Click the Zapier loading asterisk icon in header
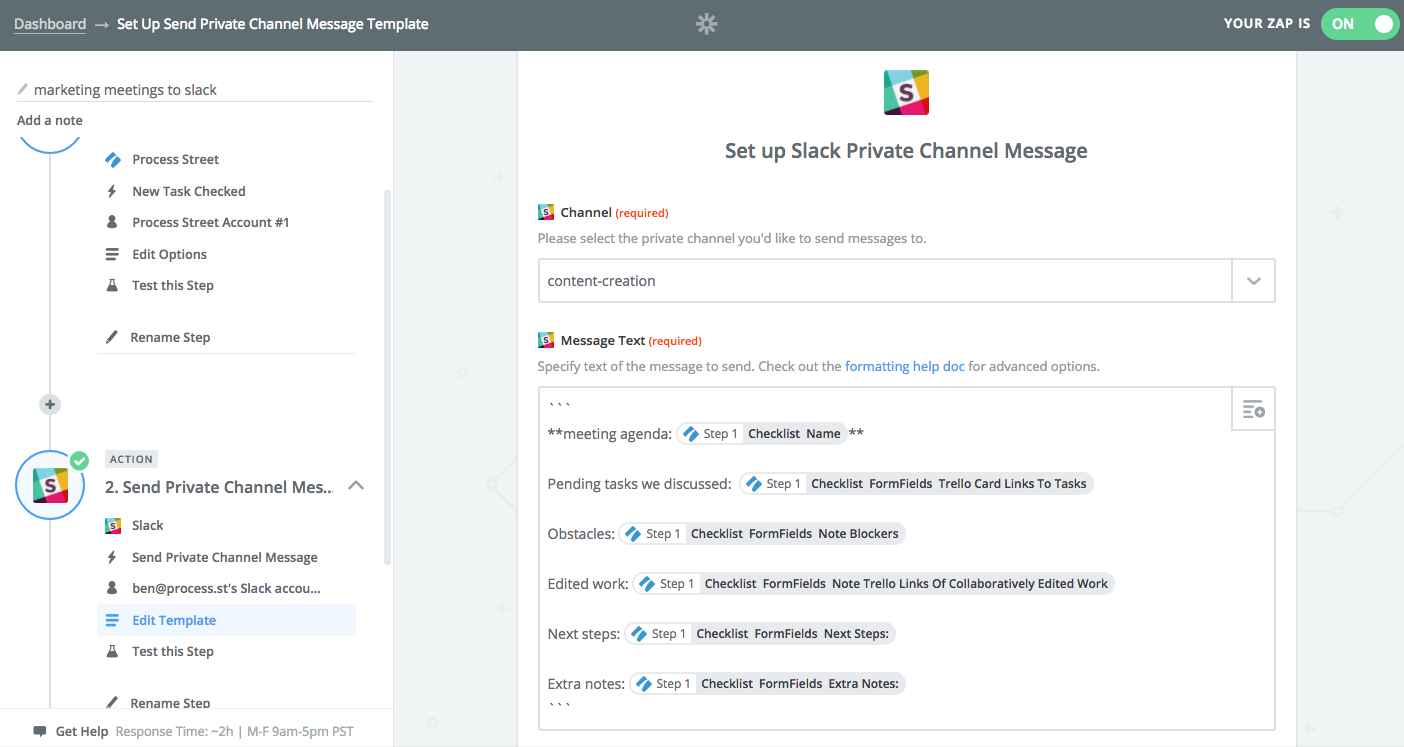Image resolution: width=1404 pixels, height=747 pixels. pos(707,24)
